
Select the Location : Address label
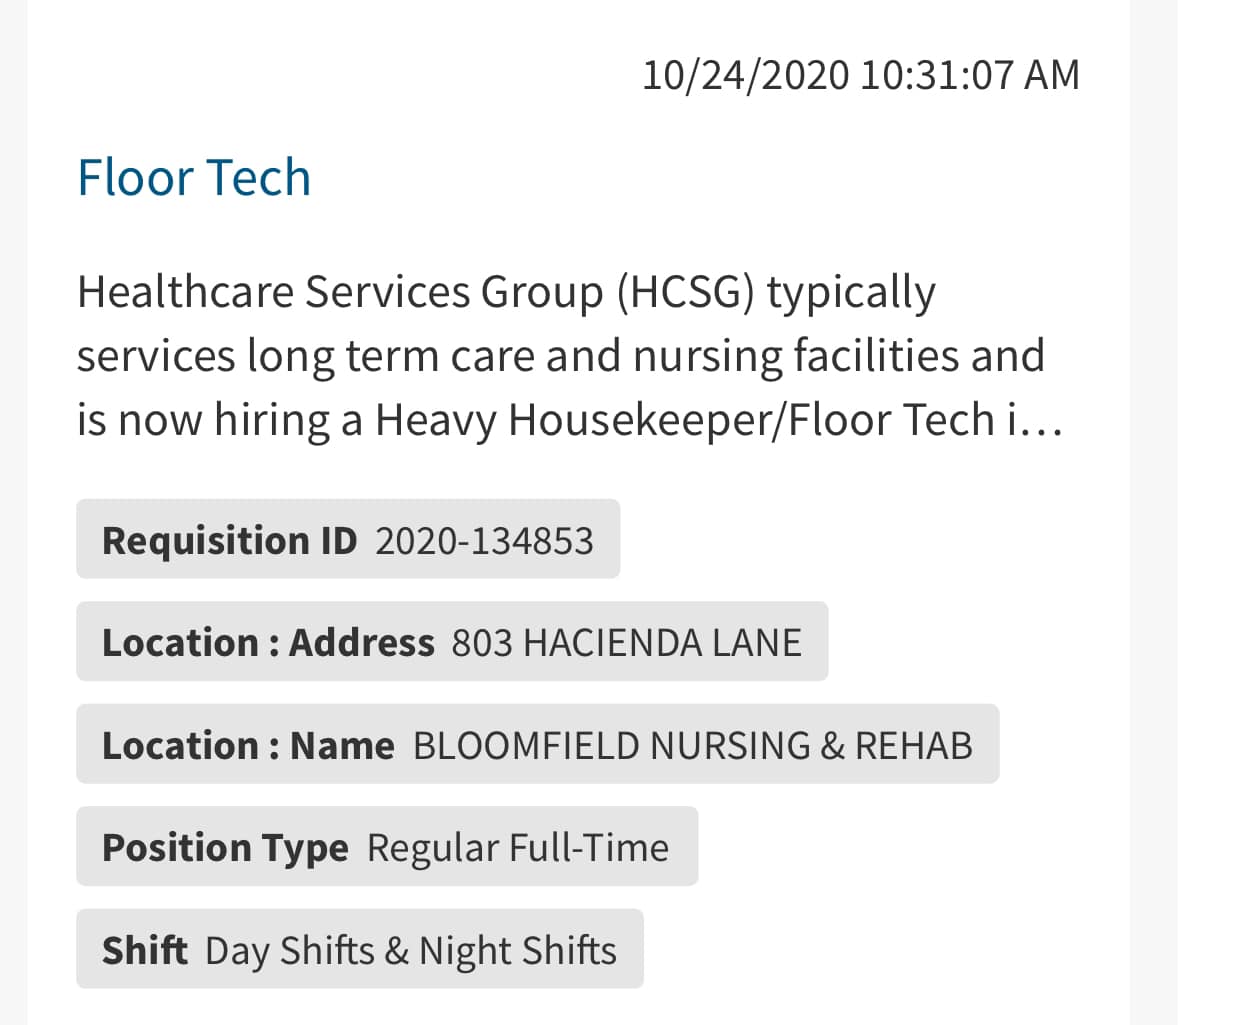[268, 642]
